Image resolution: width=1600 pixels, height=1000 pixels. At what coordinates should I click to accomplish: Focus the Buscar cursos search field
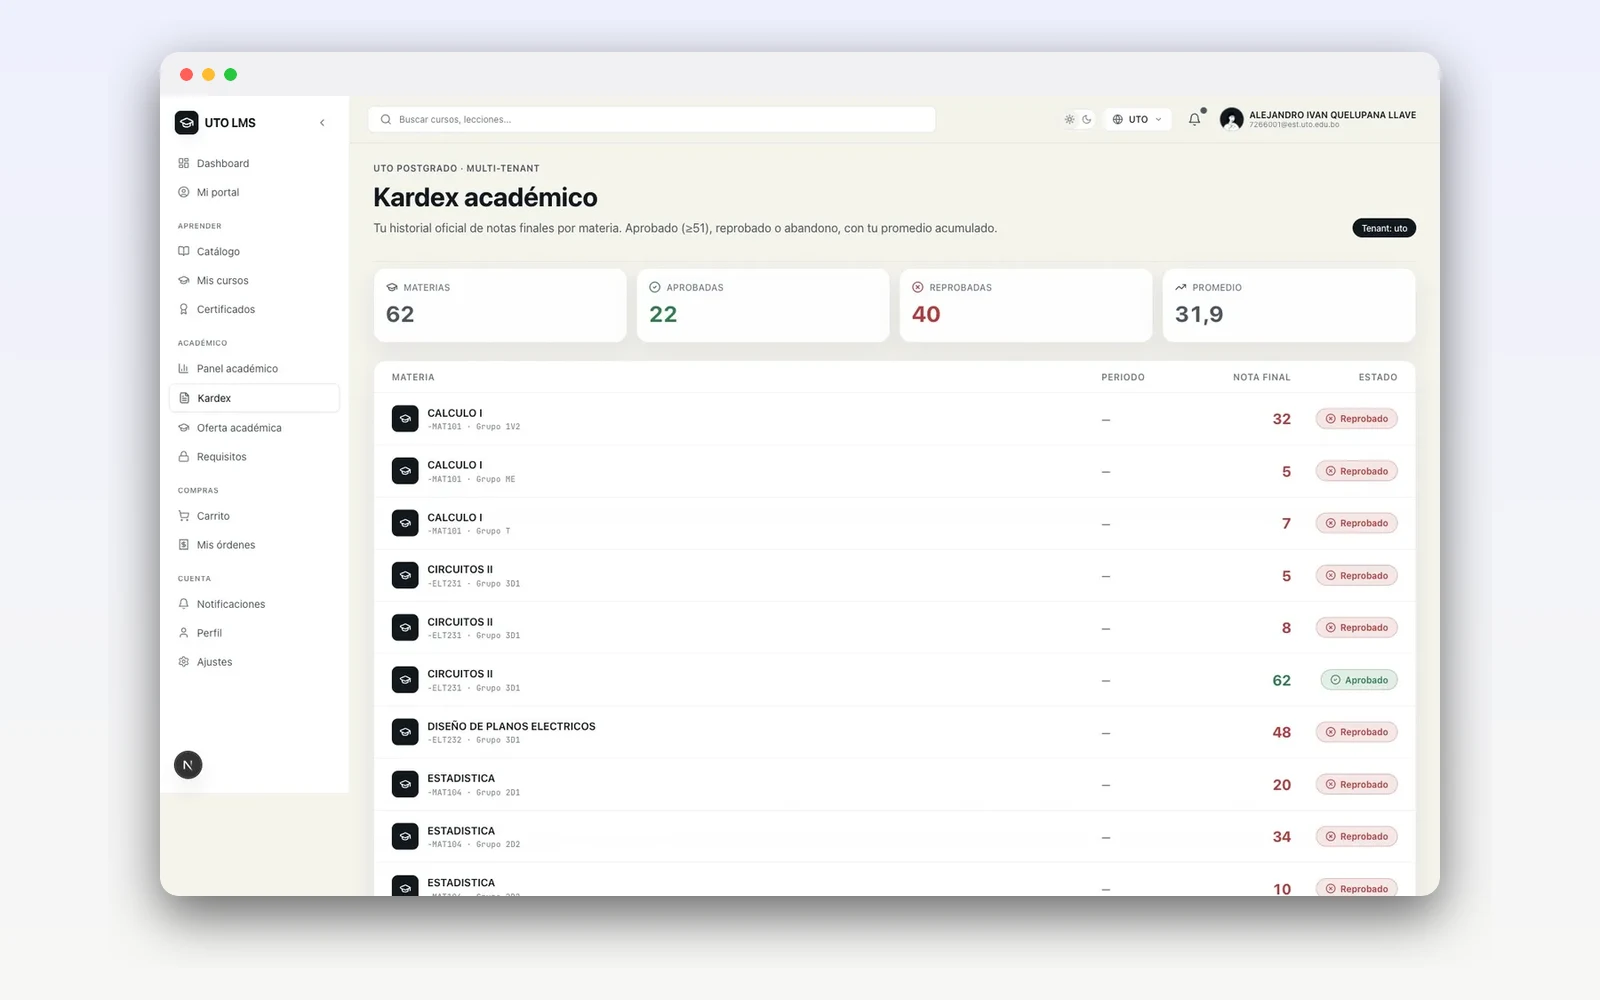(652, 119)
